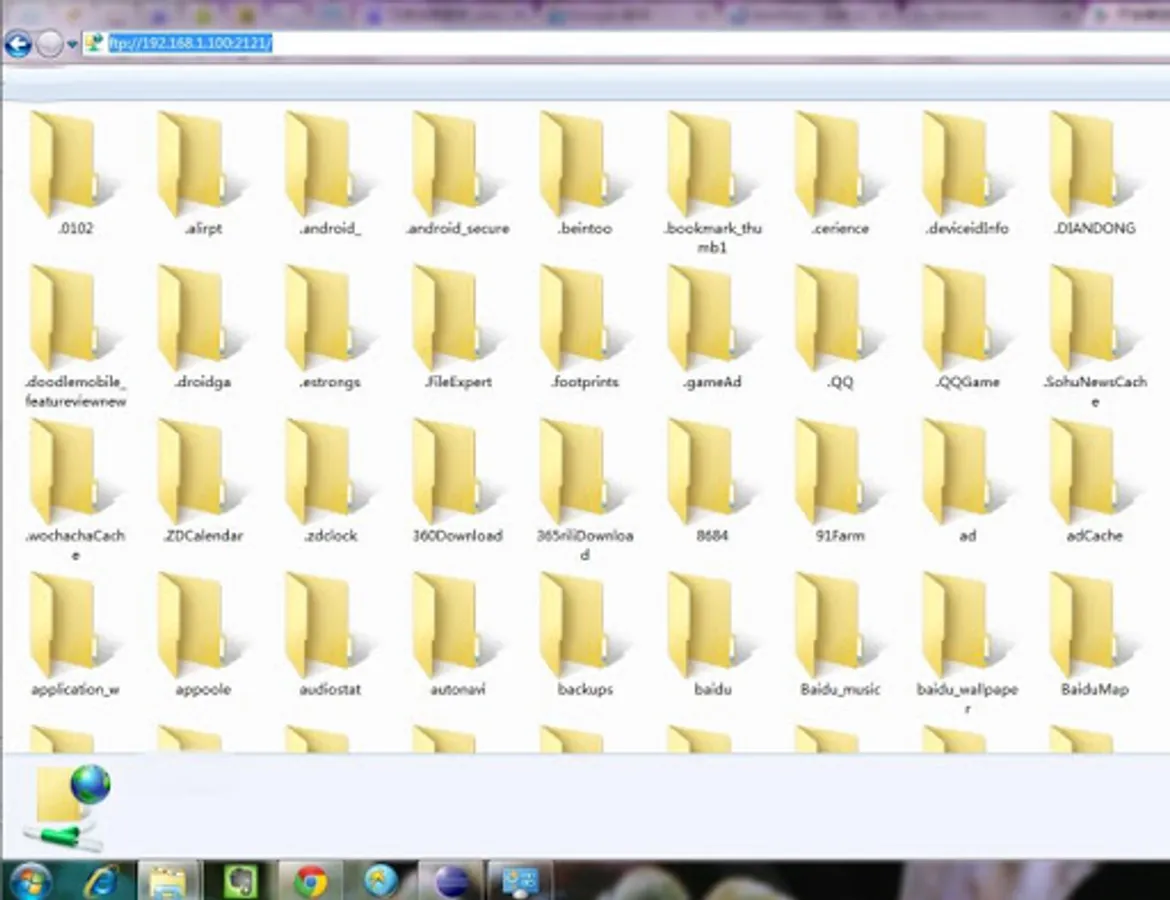The width and height of the screenshot is (1170, 900).
Task: Launch Internet Explorer from the taskbar
Action: [102, 881]
